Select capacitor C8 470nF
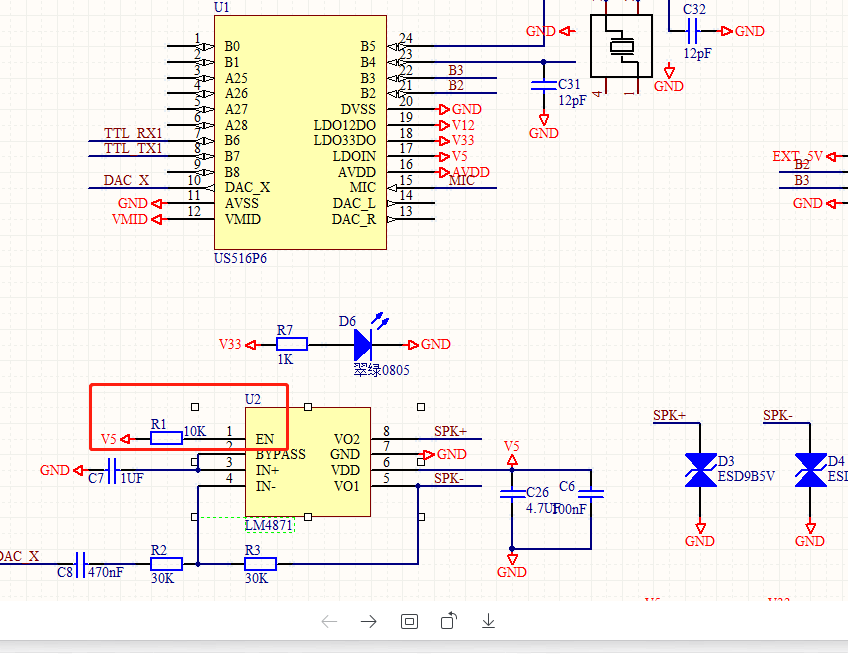Viewport: 848px width, 655px height. coord(82,564)
